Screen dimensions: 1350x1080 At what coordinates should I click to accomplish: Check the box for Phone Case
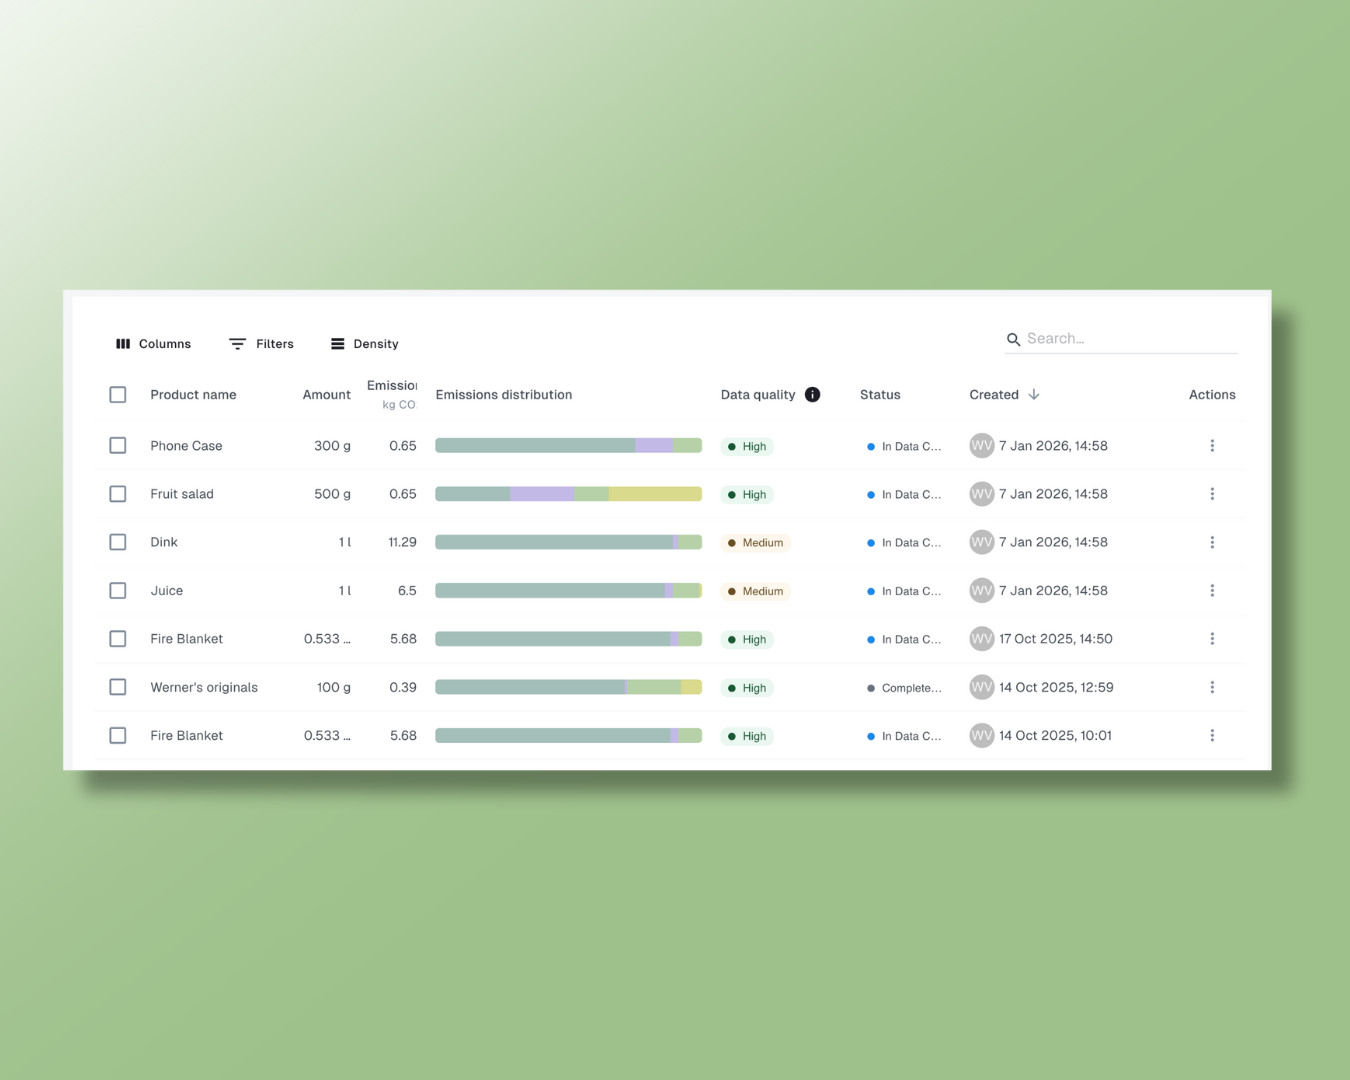coord(118,446)
